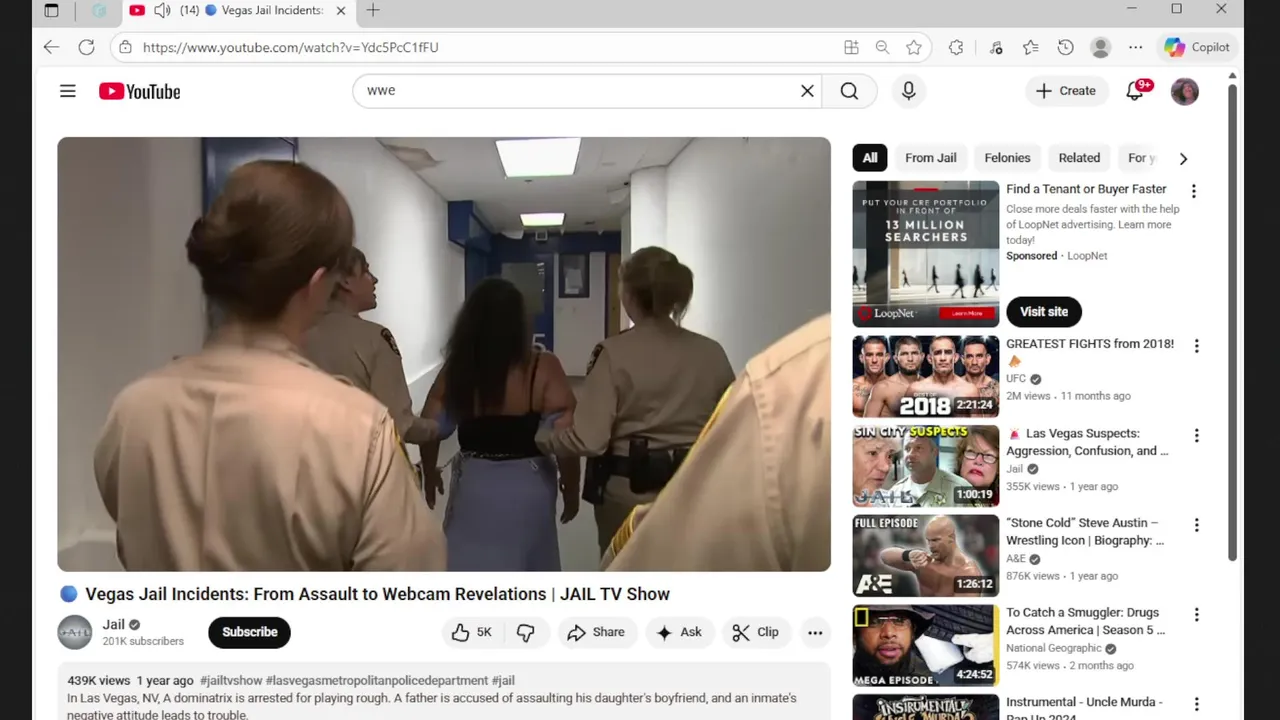The width and height of the screenshot is (1280, 720).
Task: Open YouTube notifications bell
Action: [x=1135, y=91]
